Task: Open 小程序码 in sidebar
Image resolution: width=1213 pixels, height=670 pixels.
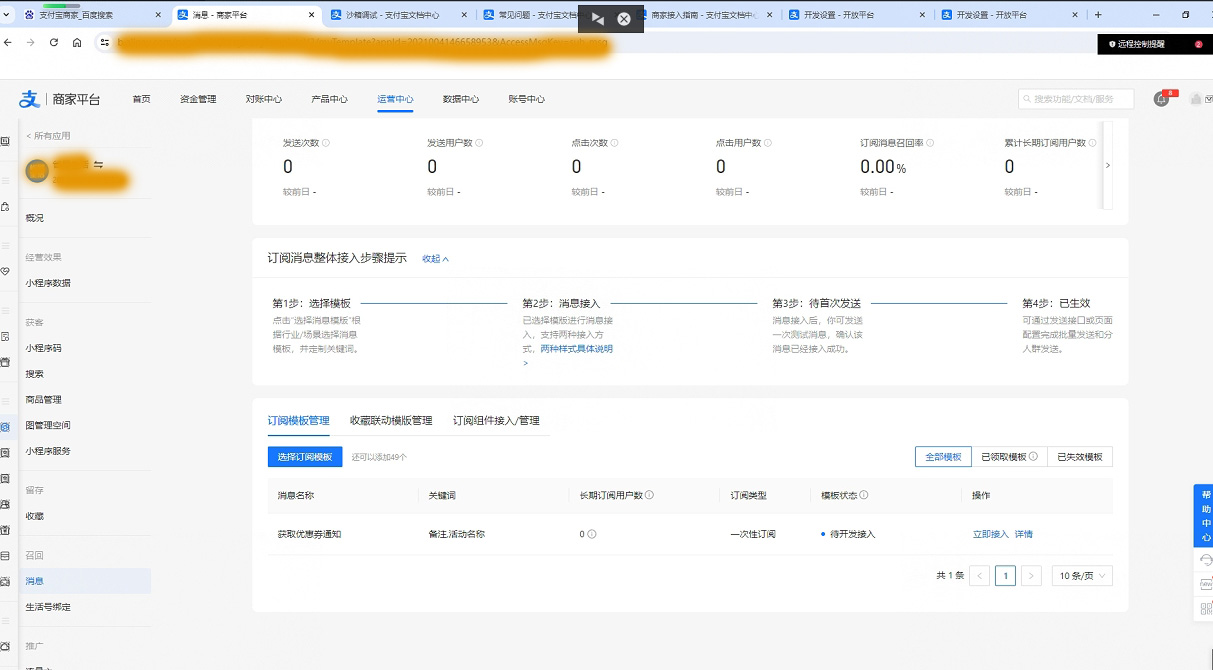Action: point(43,348)
